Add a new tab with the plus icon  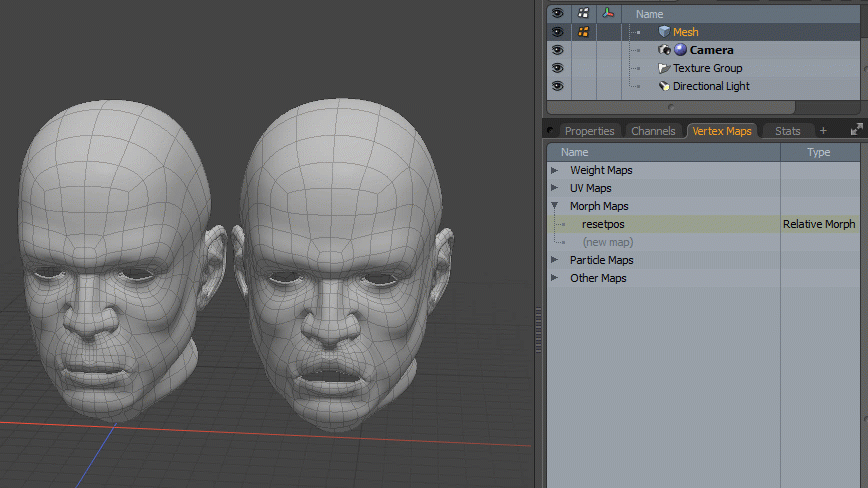823,131
